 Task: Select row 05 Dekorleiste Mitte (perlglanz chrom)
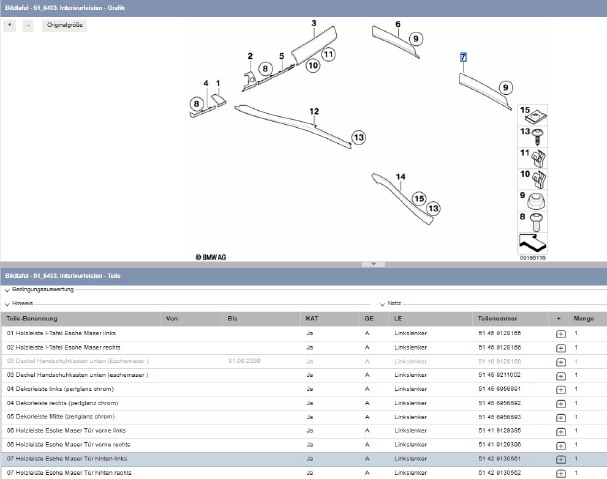click(x=304, y=417)
